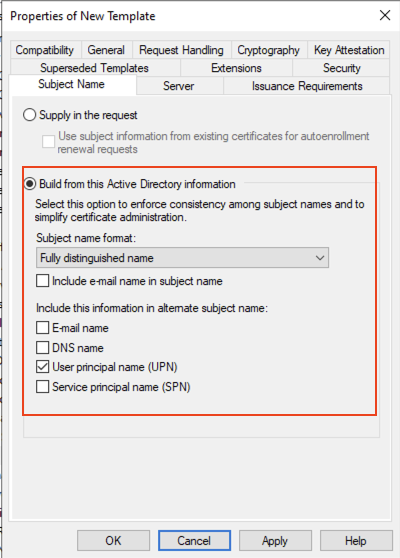Open the Extensions tab

(x=236, y=68)
